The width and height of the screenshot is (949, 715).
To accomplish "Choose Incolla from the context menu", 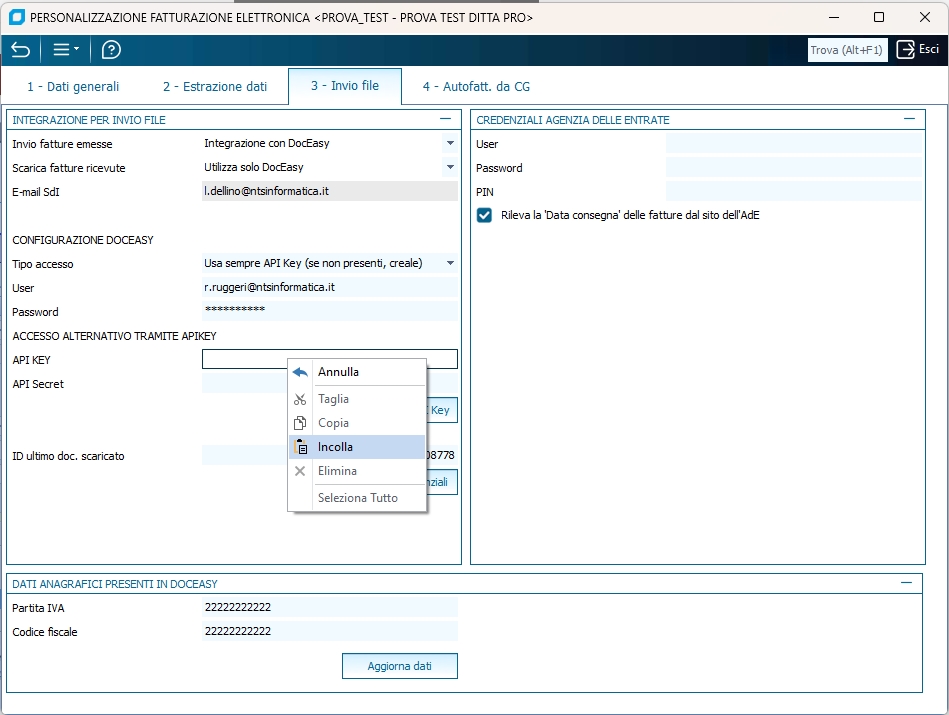I will [335, 447].
